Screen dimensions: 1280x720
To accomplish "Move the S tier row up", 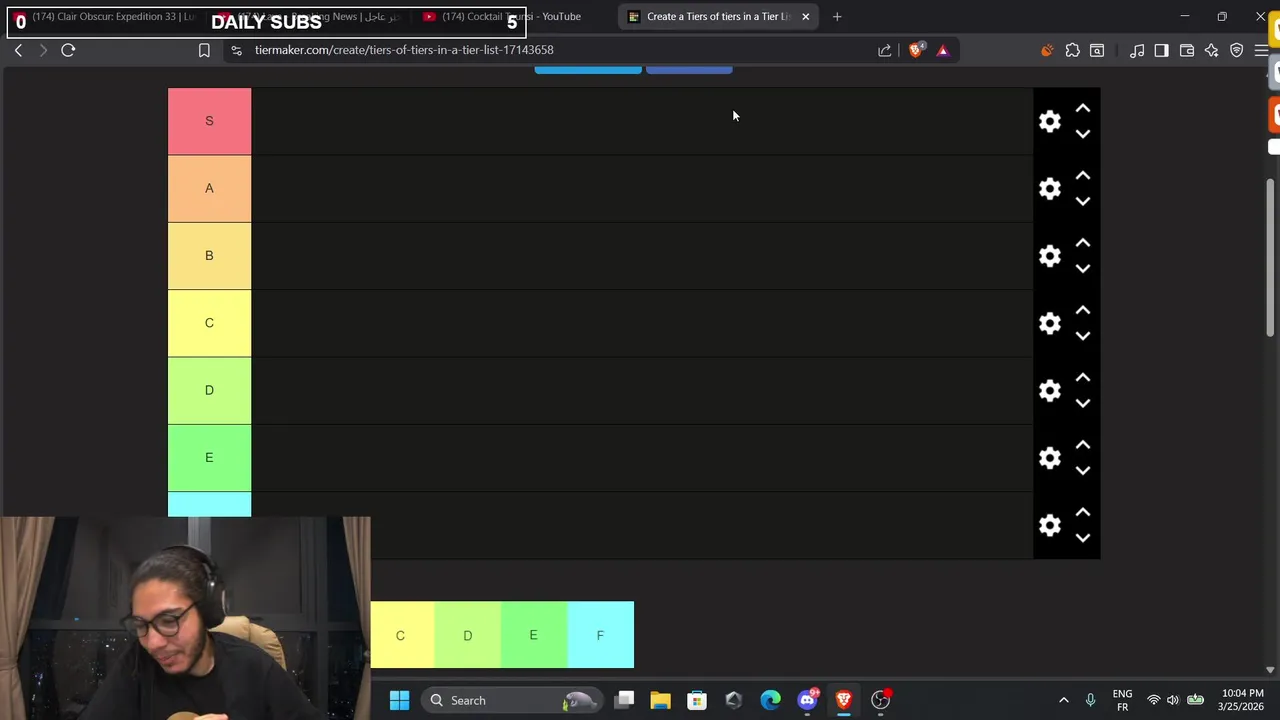I will pos(1083,108).
